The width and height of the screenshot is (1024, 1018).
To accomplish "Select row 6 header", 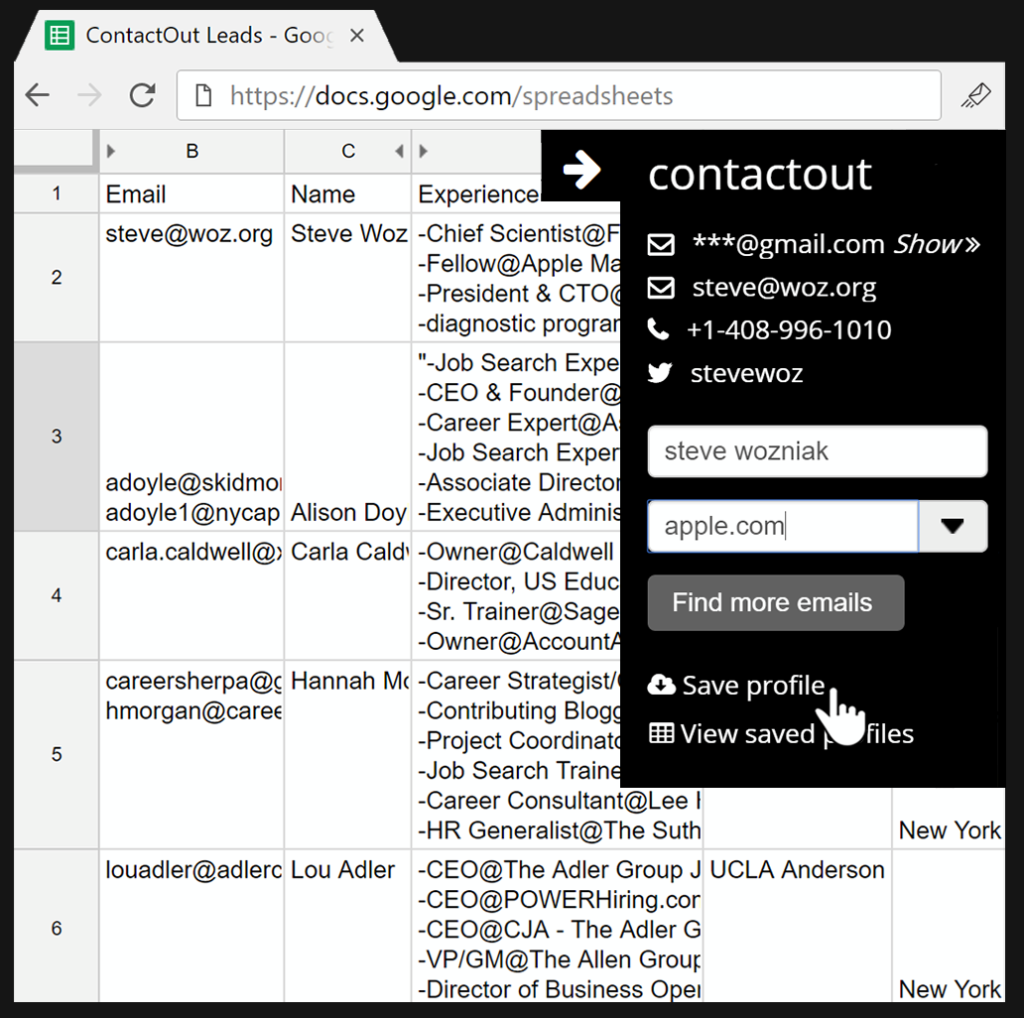I will pos(56,928).
